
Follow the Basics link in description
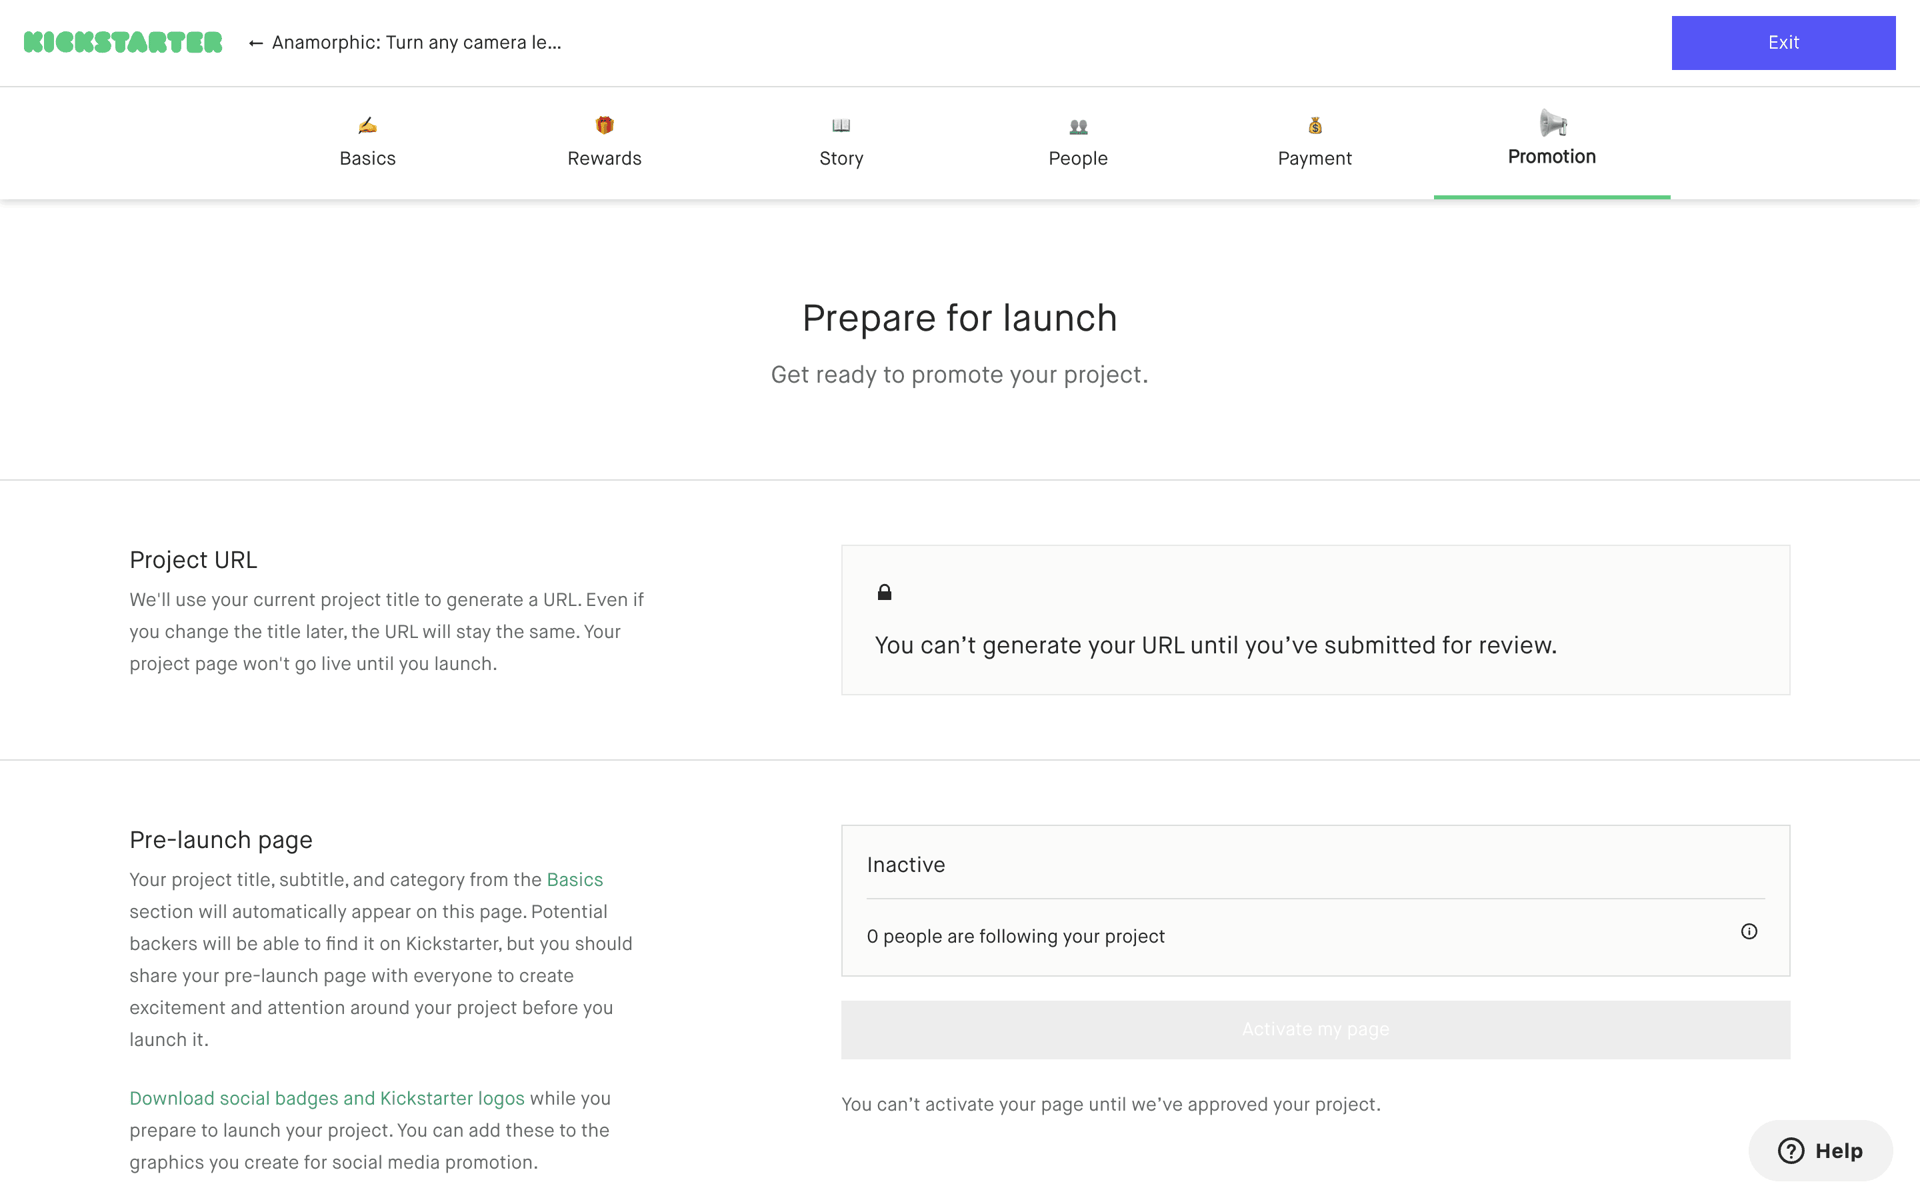tap(574, 880)
